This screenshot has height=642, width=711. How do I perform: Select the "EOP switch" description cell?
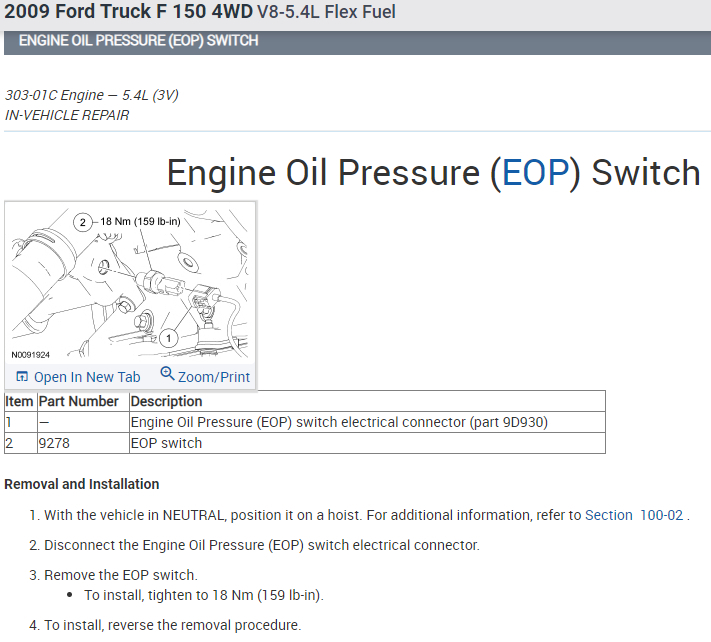click(367, 443)
